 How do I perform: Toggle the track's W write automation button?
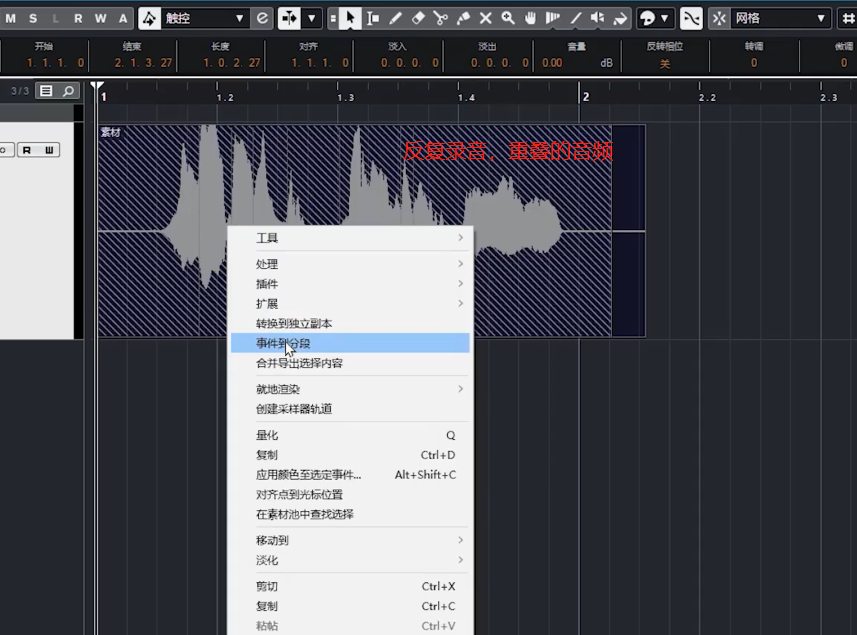[49, 150]
